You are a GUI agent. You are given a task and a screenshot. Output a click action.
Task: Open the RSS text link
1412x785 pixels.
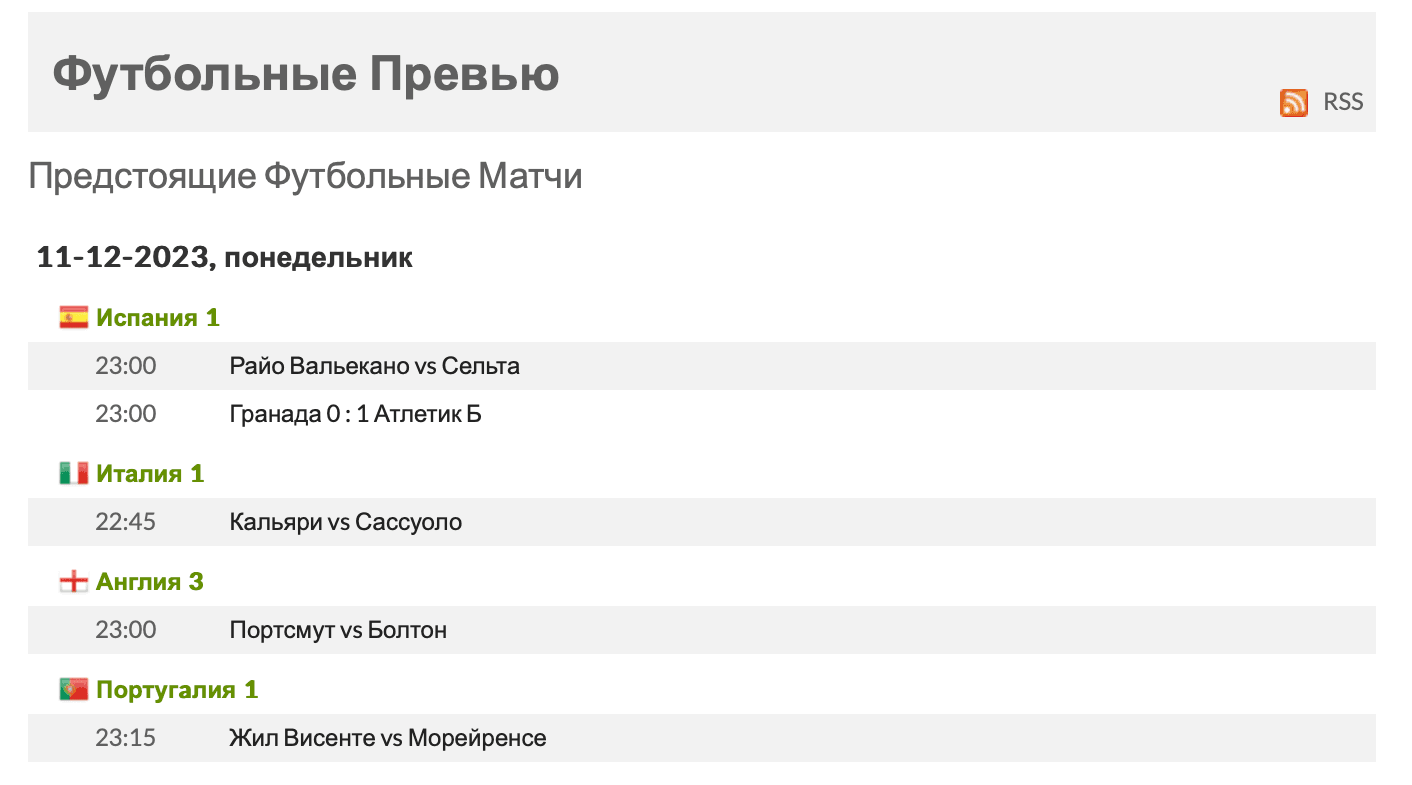(x=1343, y=102)
